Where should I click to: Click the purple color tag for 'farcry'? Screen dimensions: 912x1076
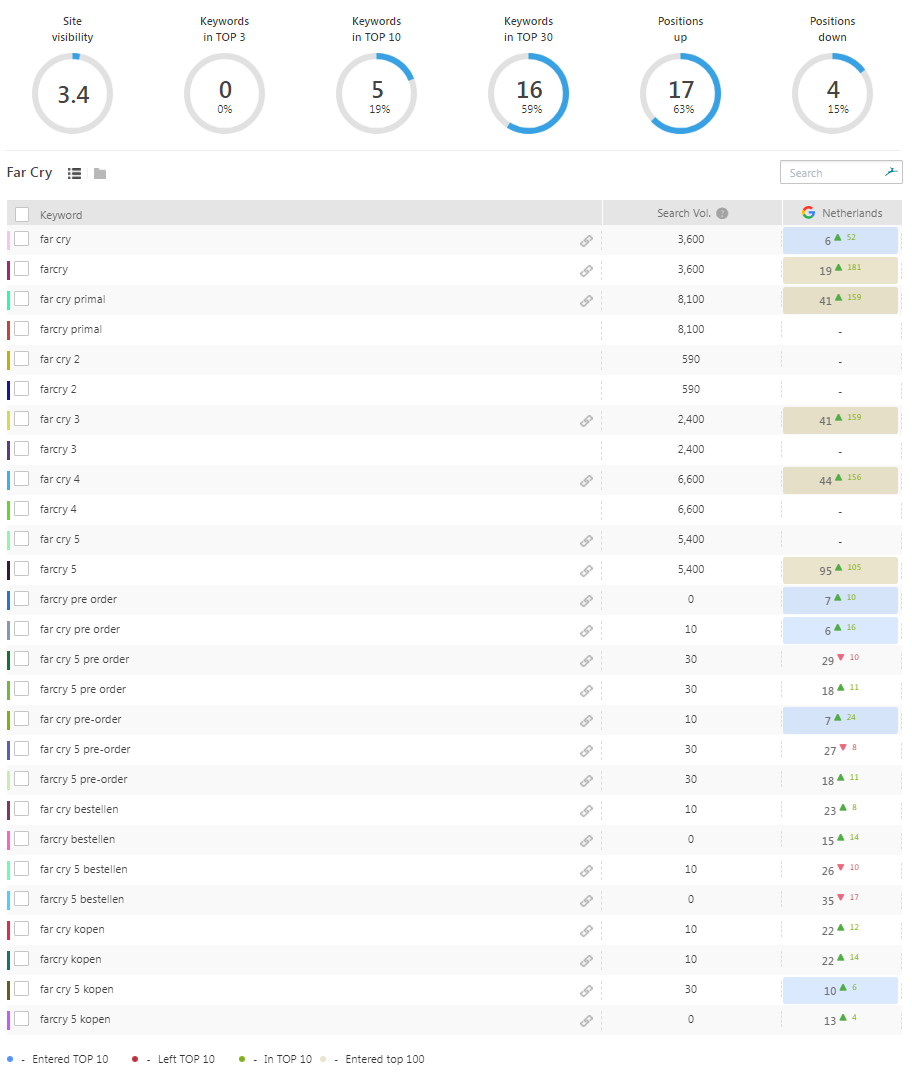pyautogui.click(x=8, y=270)
